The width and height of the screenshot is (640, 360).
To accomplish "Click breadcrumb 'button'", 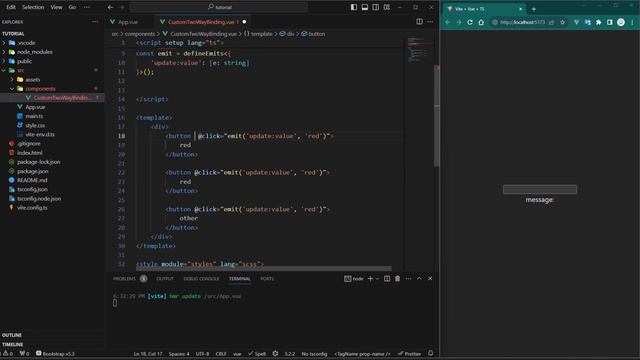I will pyautogui.click(x=317, y=34).
